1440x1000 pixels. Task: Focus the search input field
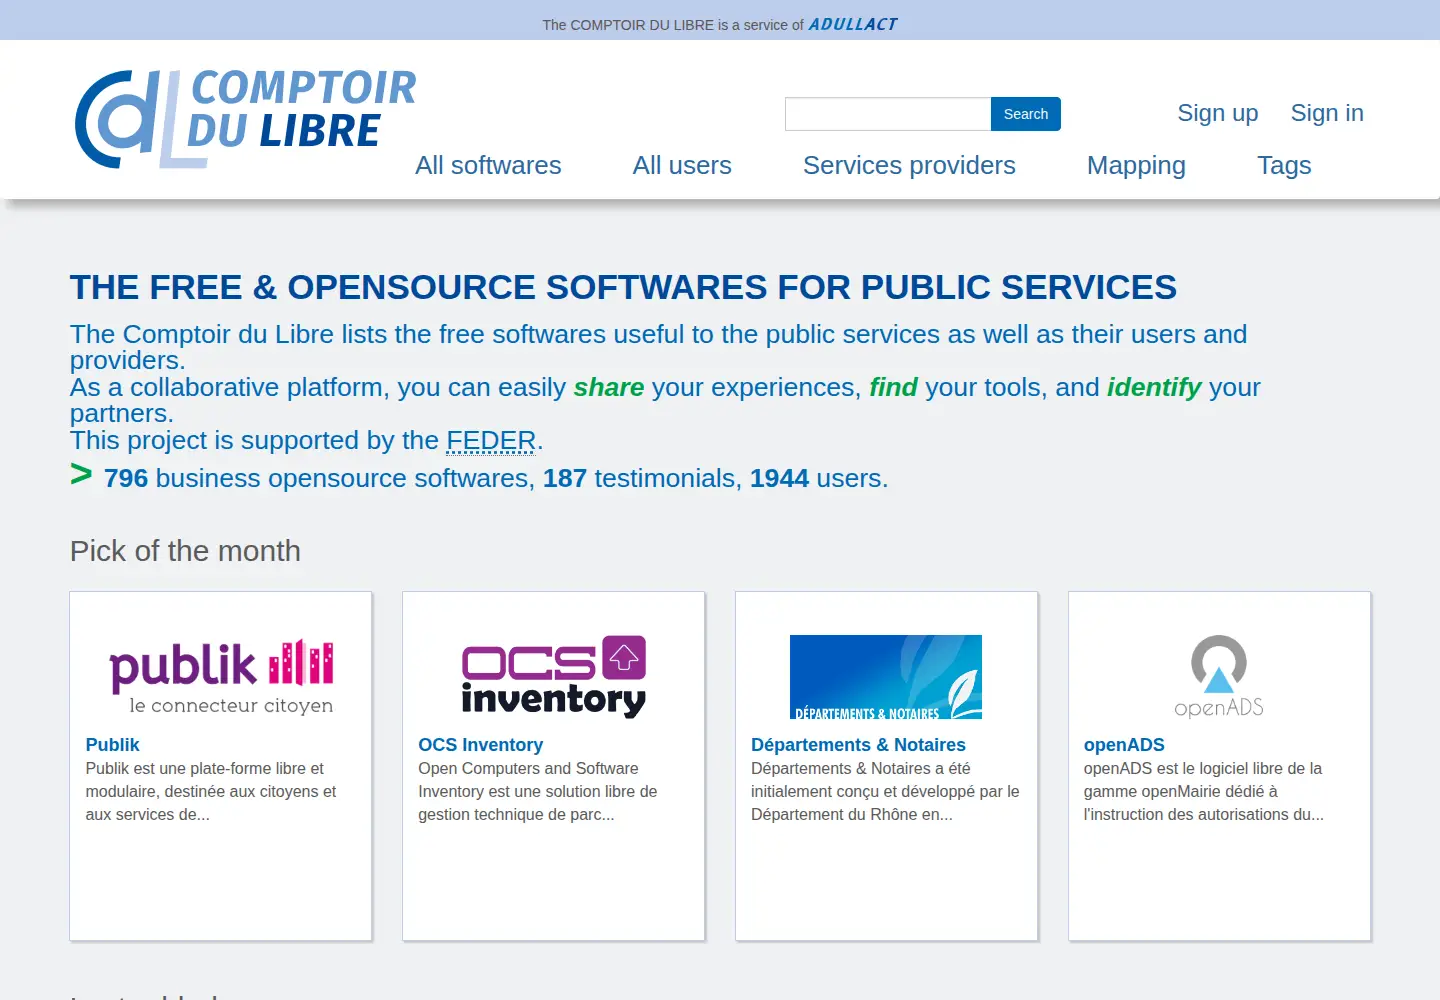888,114
